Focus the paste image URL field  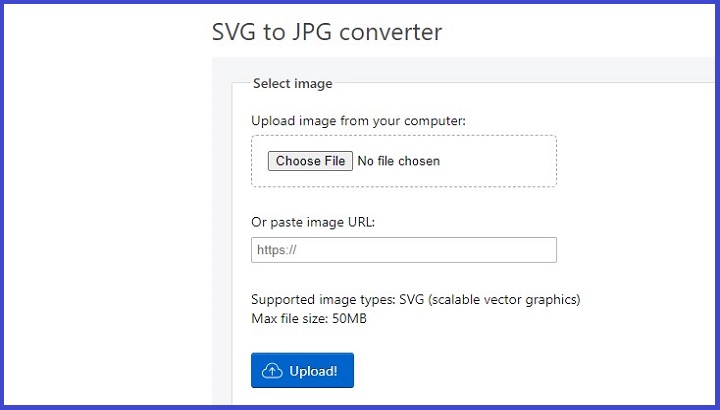click(403, 250)
